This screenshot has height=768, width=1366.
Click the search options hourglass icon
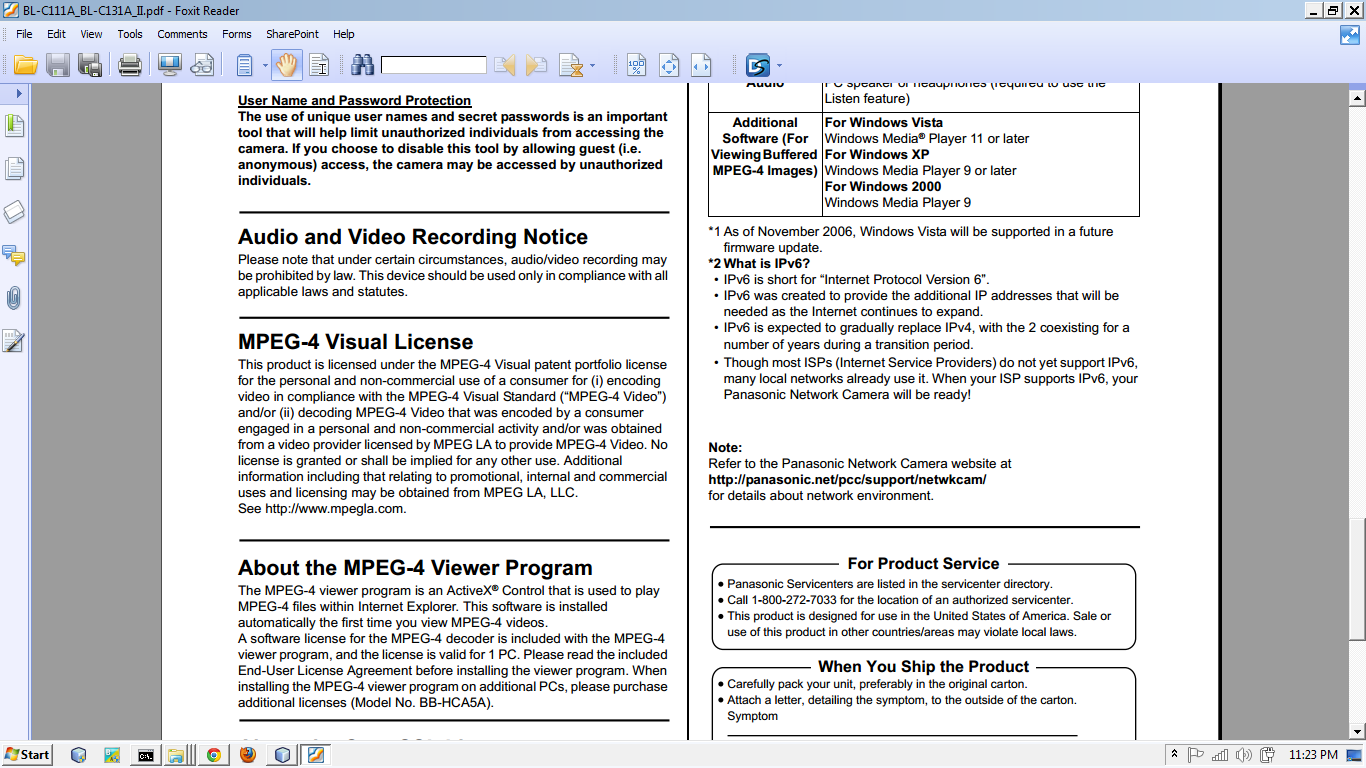[571, 66]
